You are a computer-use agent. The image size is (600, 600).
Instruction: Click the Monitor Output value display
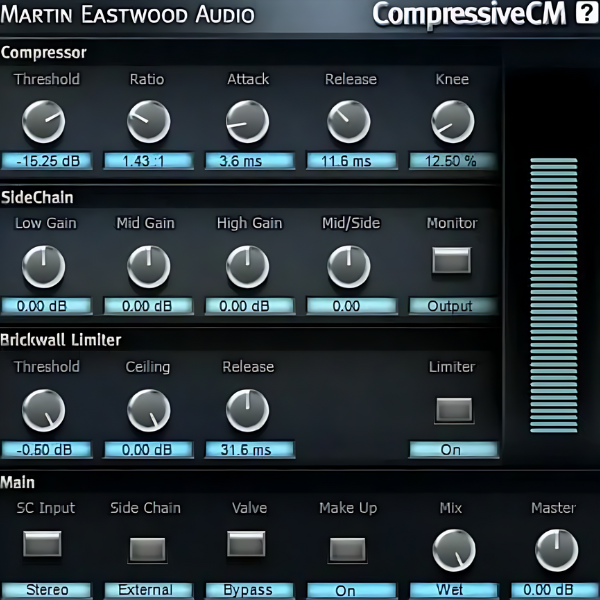453,306
